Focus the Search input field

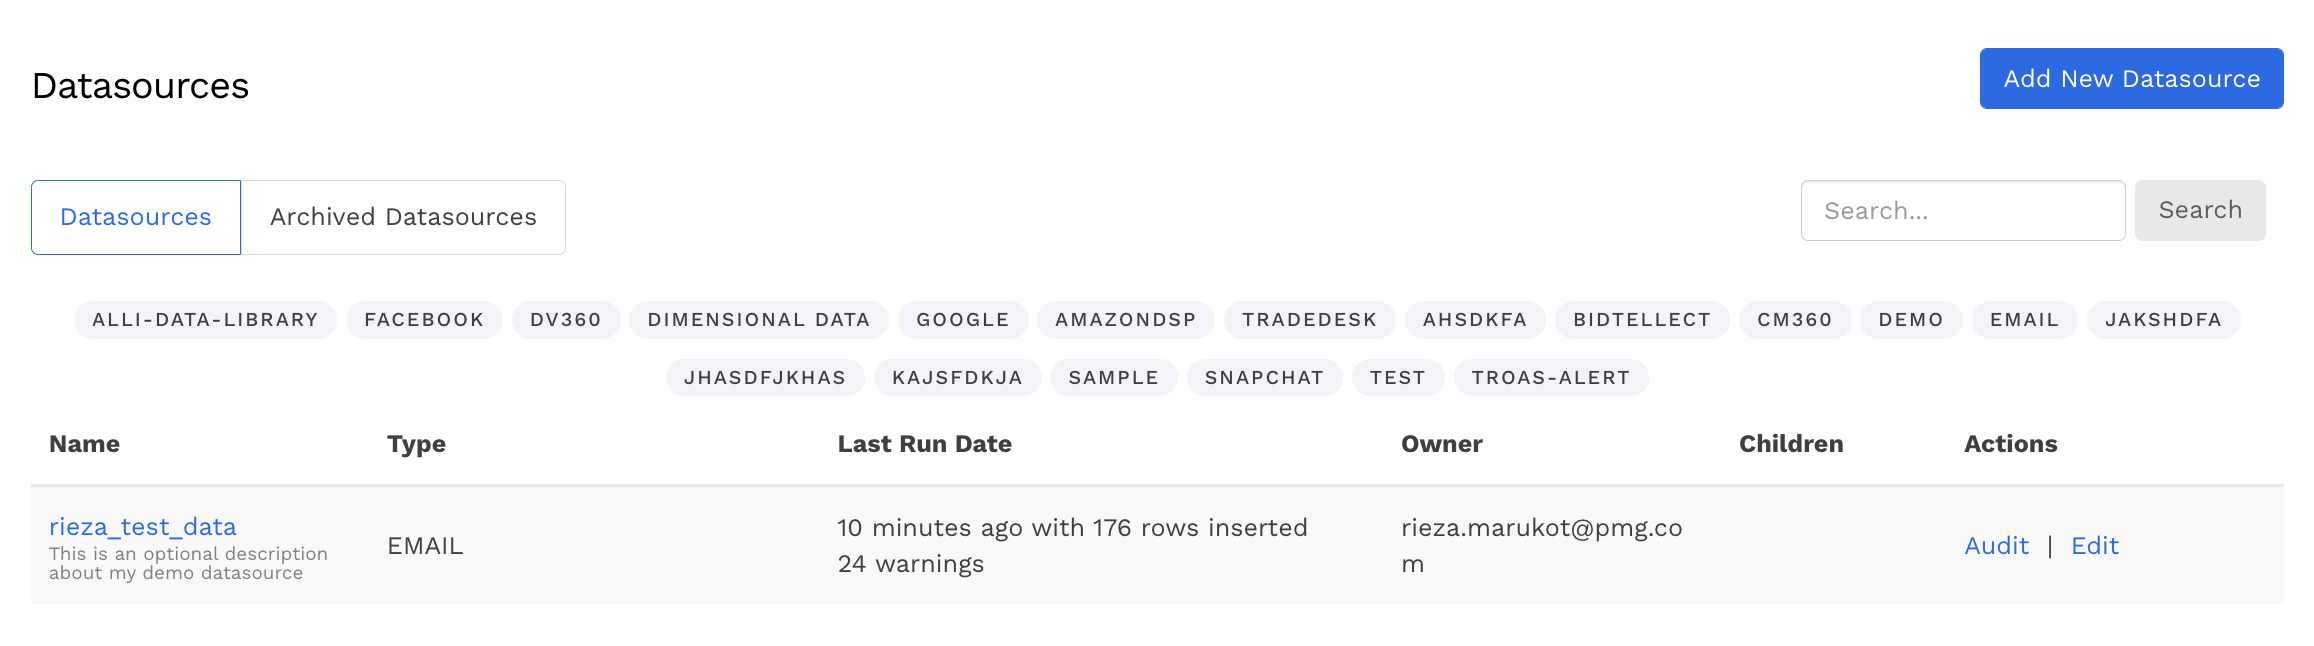[x=1962, y=211]
